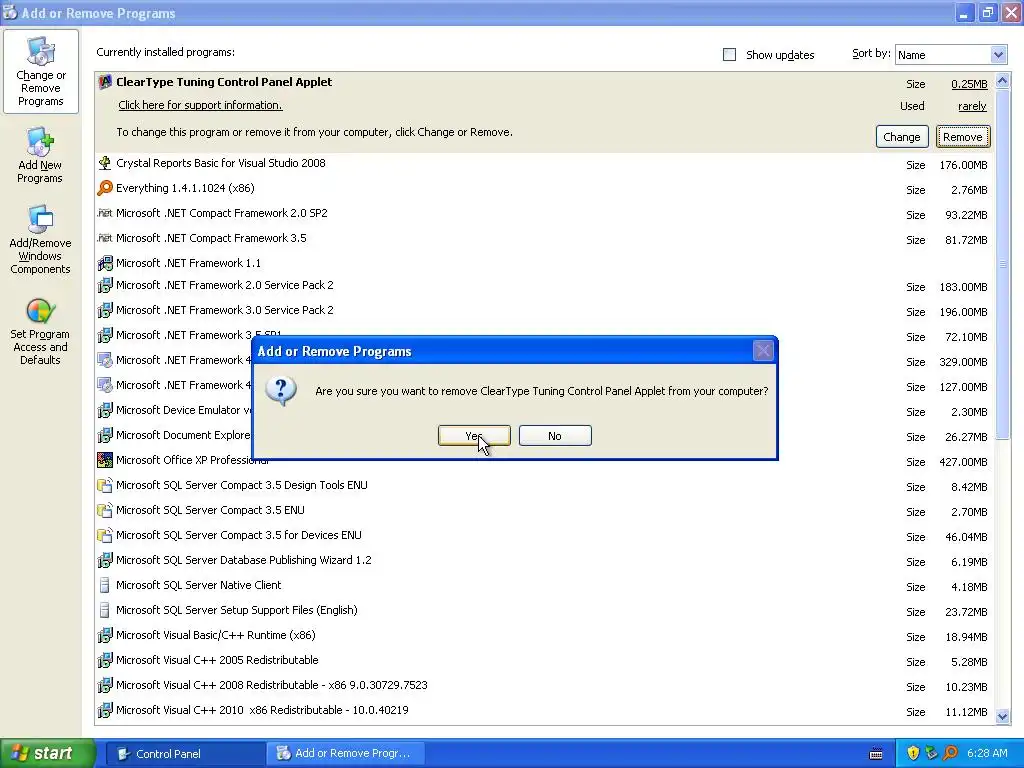
Task: Click .NET Compact Framework 3.5 icon
Action: click(104, 238)
